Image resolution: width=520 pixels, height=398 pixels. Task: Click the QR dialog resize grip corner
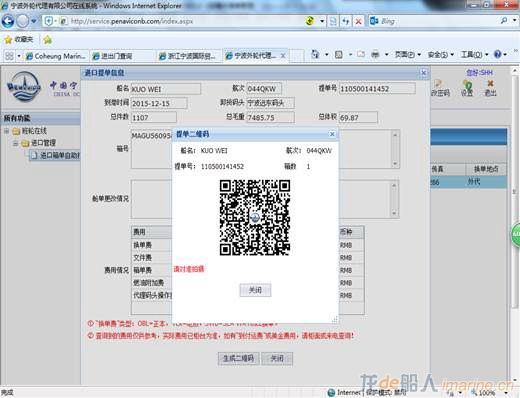click(335, 319)
